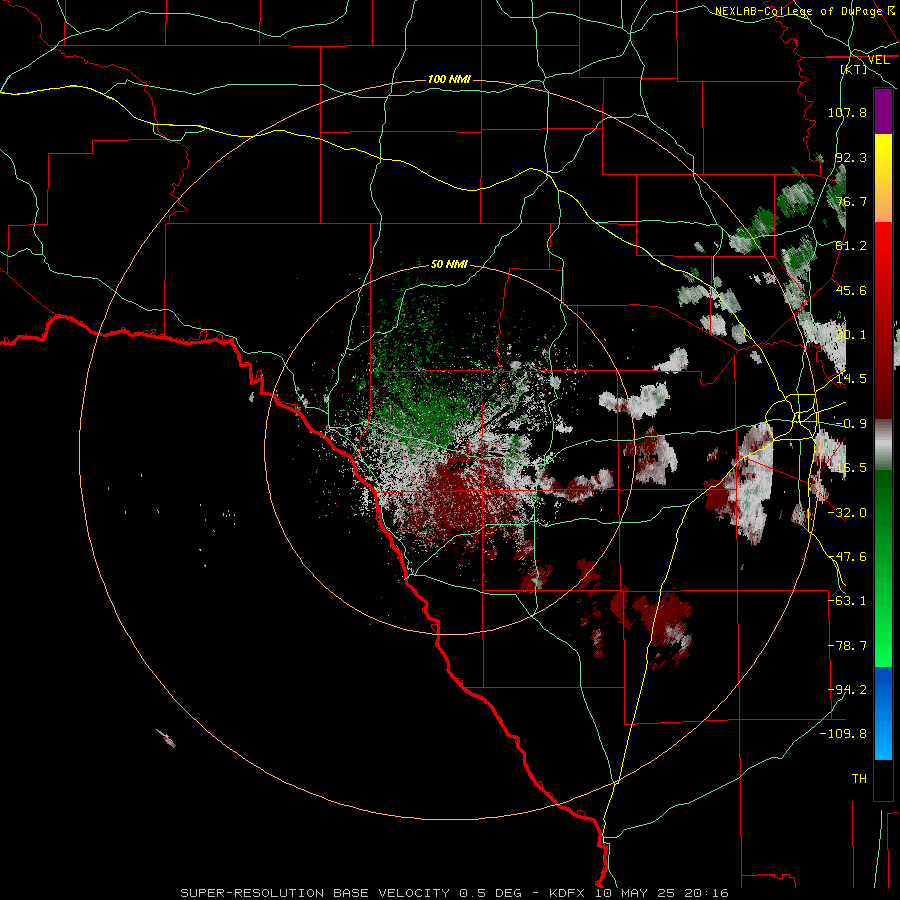Image resolution: width=900 pixels, height=900 pixels.
Task: Click the bright green segment of the color bar
Action: pyautogui.click(x=883, y=568)
